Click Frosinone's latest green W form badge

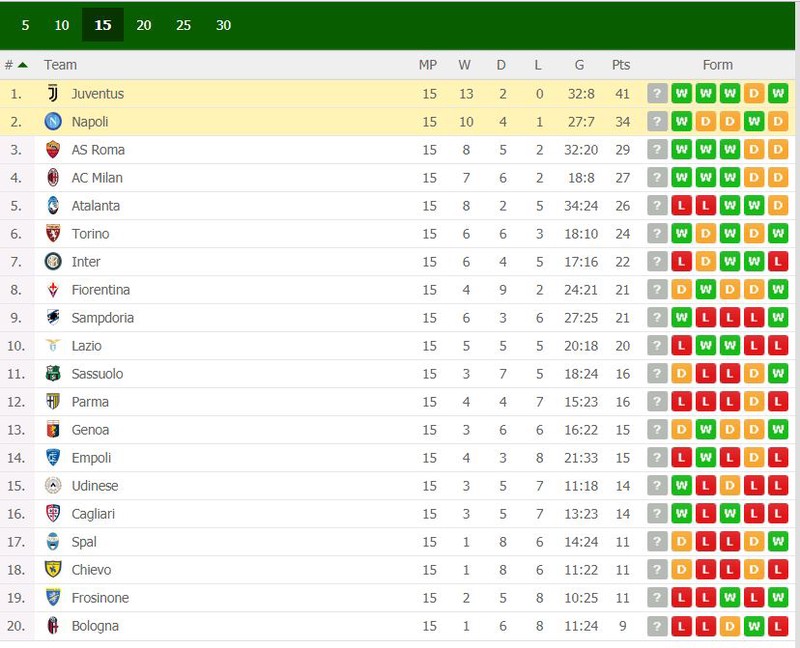(778, 598)
